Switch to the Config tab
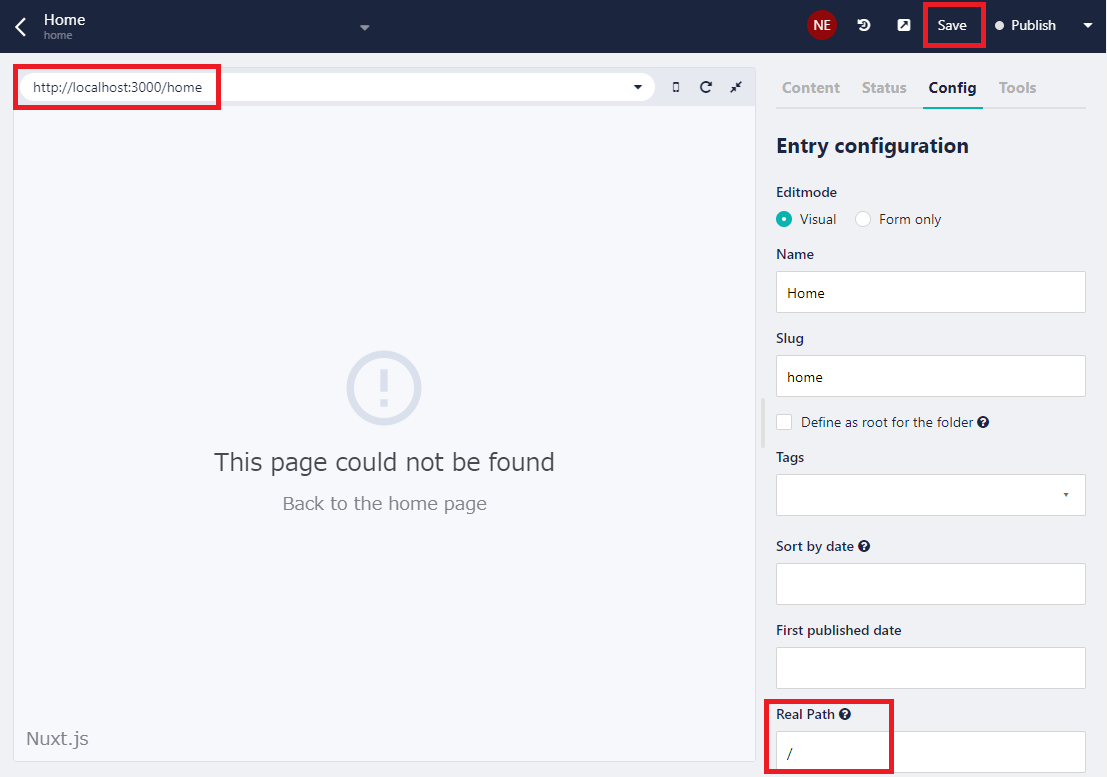The width and height of the screenshot is (1107, 777). pos(952,88)
